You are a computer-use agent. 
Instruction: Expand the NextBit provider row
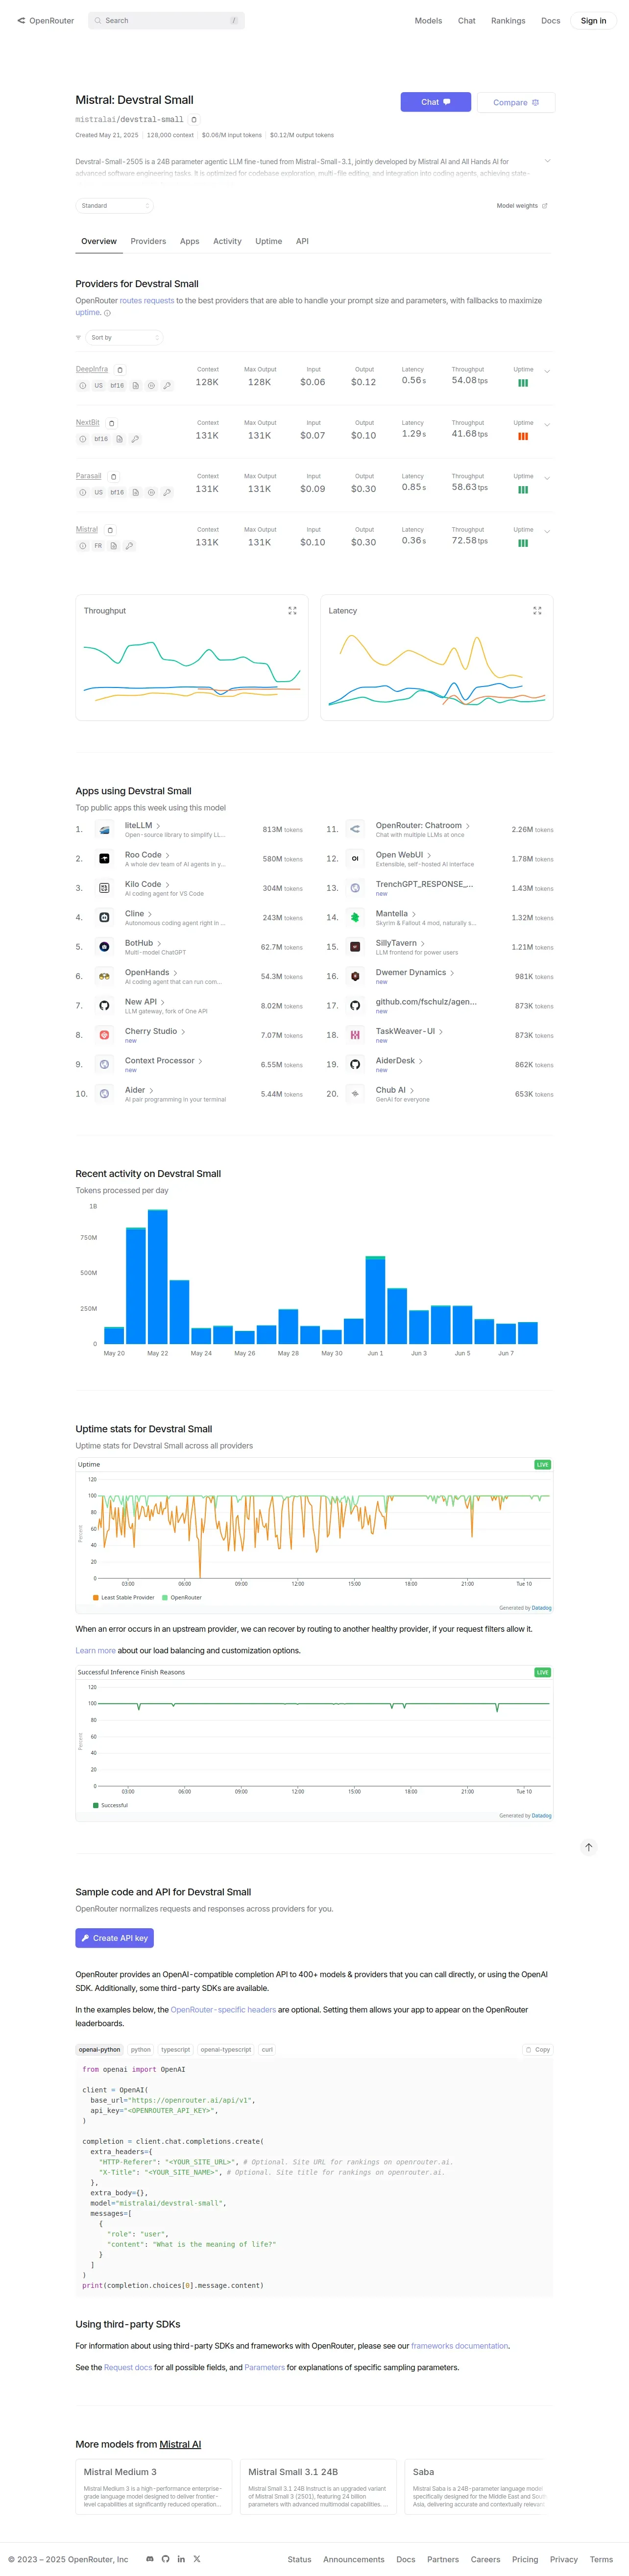point(547,425)
